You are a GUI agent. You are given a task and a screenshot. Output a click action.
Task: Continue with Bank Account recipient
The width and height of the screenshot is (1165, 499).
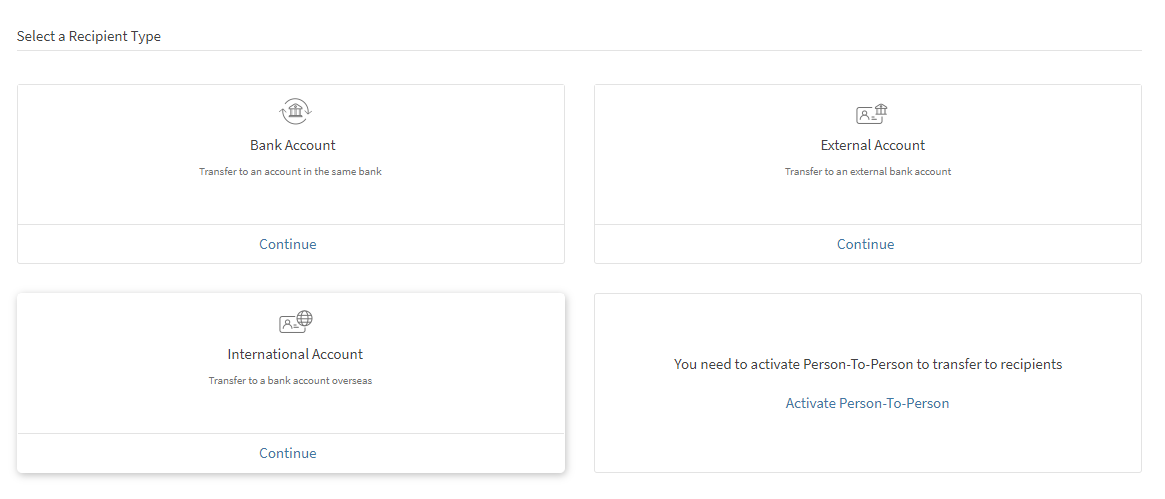[288, 244]
